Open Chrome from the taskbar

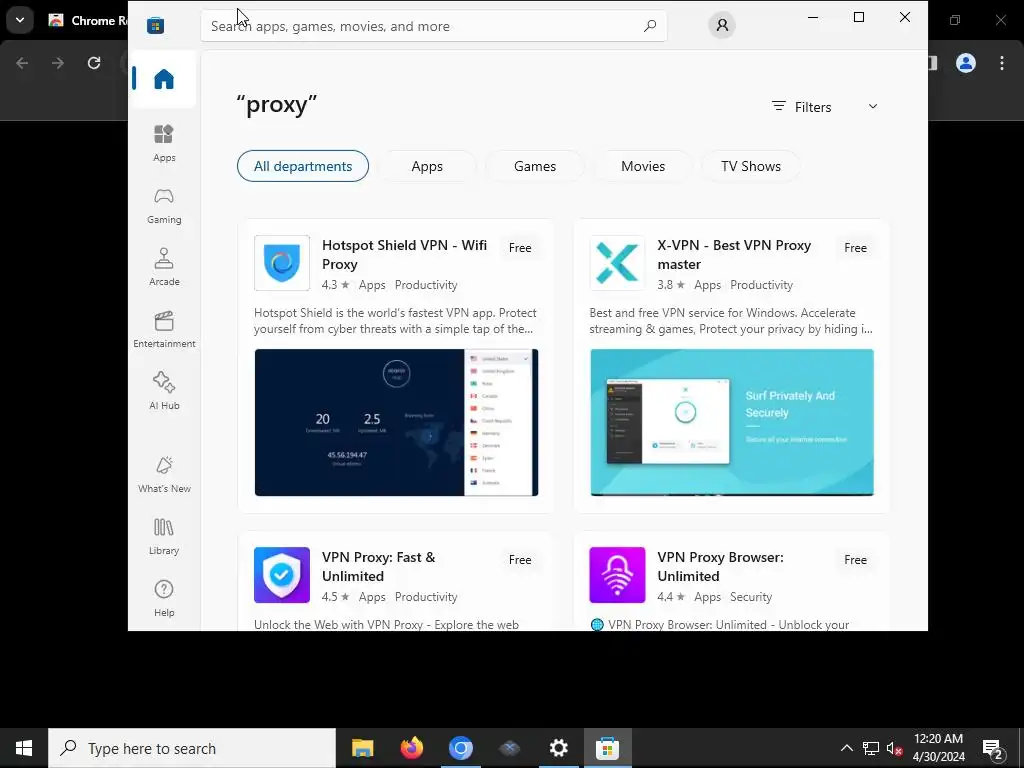[x=460, y=748]
